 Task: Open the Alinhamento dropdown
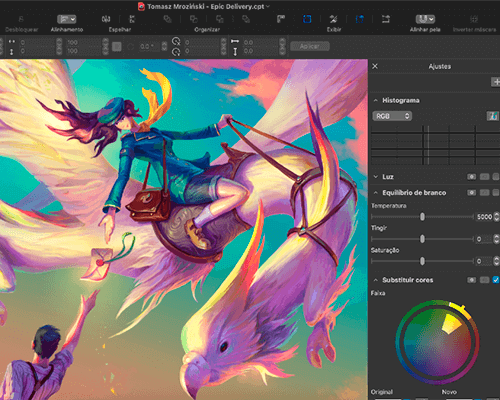(66, 19)
